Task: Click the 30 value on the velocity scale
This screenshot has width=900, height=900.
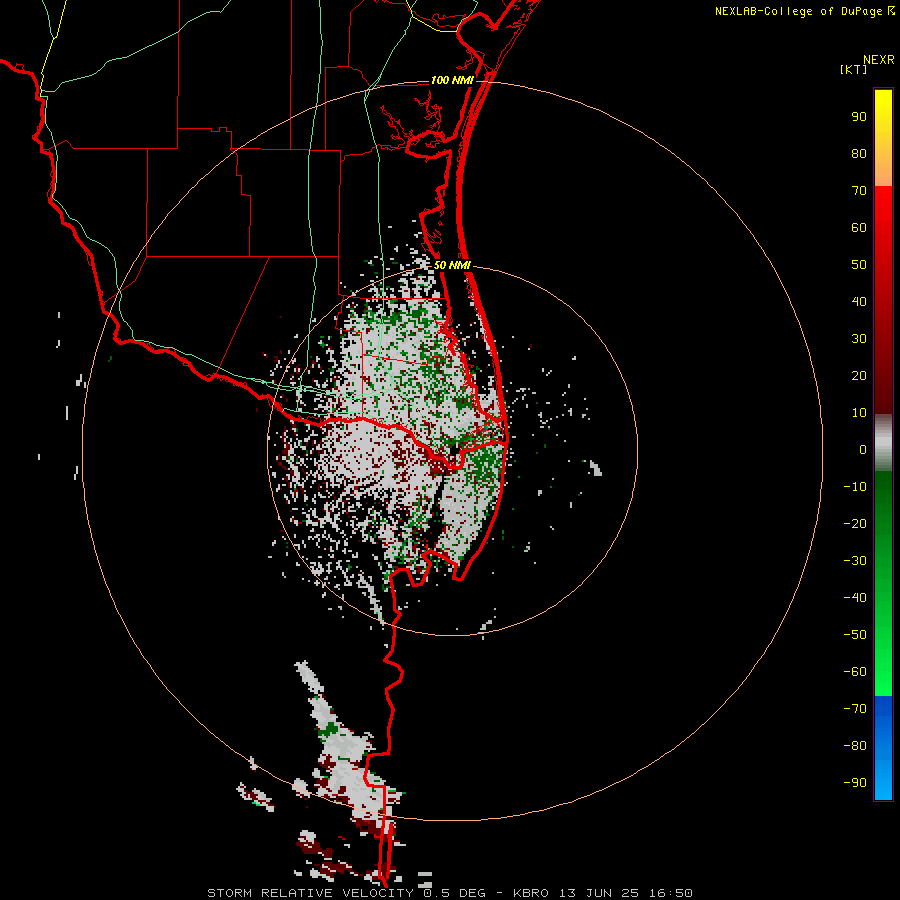Action: coord(859,339)
